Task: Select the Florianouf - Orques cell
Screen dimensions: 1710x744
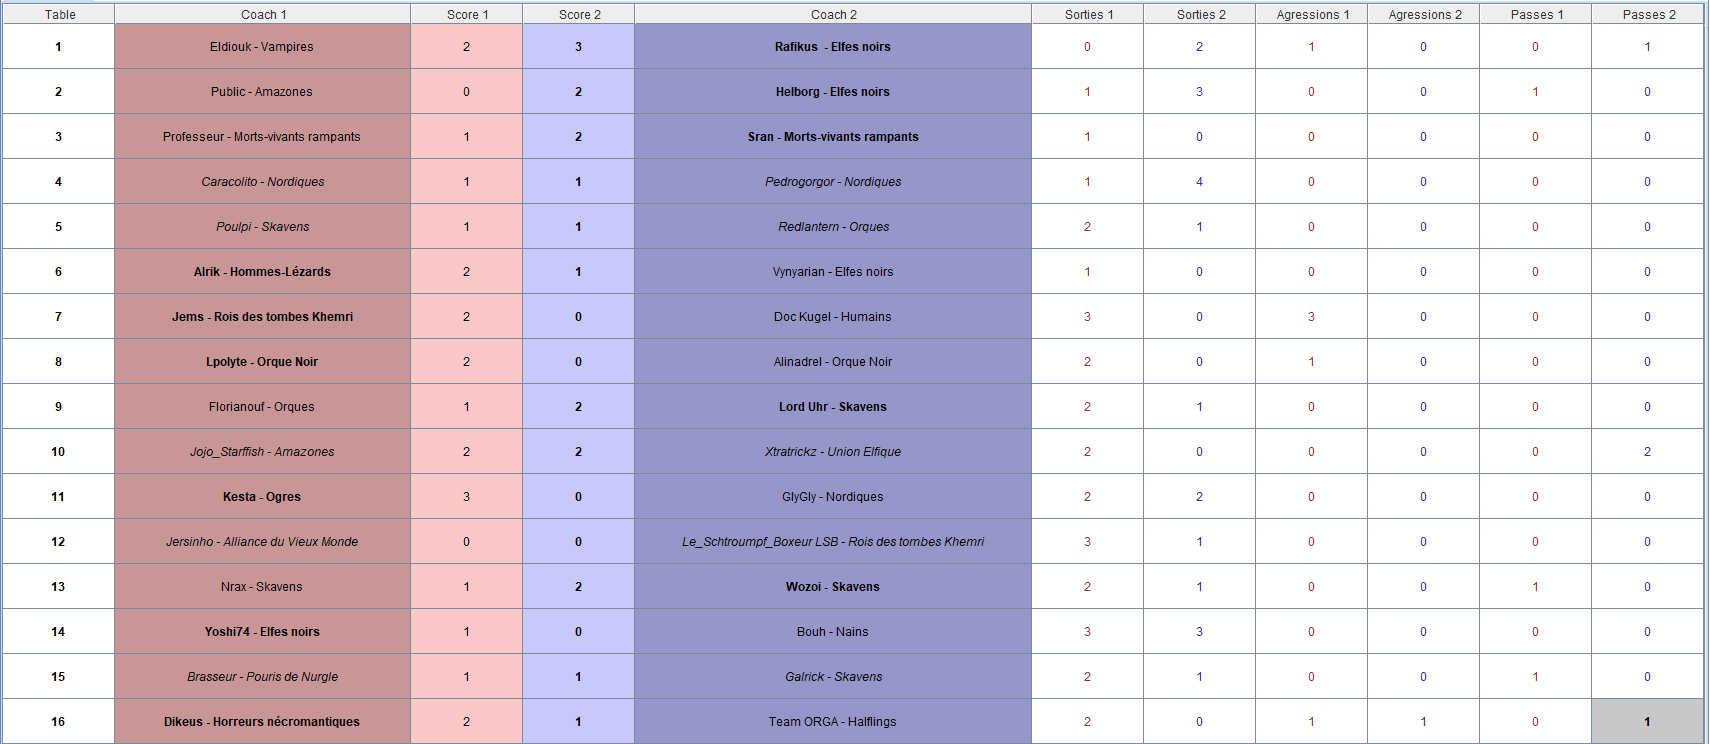Action: [x=262, y=407]
